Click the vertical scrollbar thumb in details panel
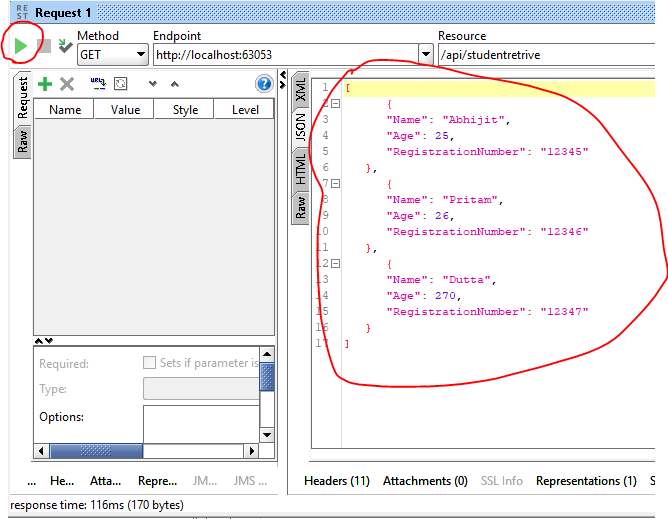Viewport: 668px width, 519px height. click(x=267, y=377)
